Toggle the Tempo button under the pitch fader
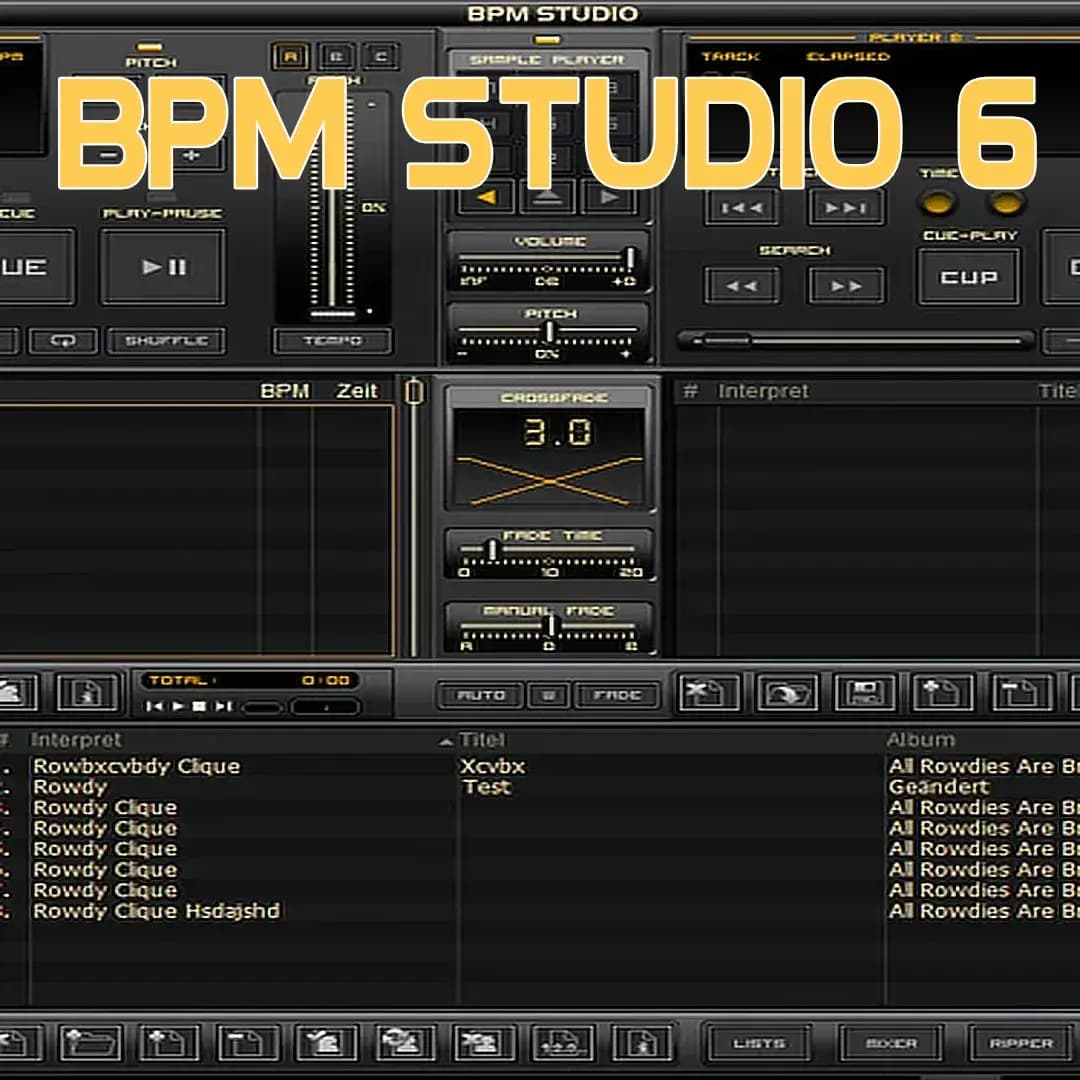Viewport: 1080px width, 1080px height. tap(333, 341)
